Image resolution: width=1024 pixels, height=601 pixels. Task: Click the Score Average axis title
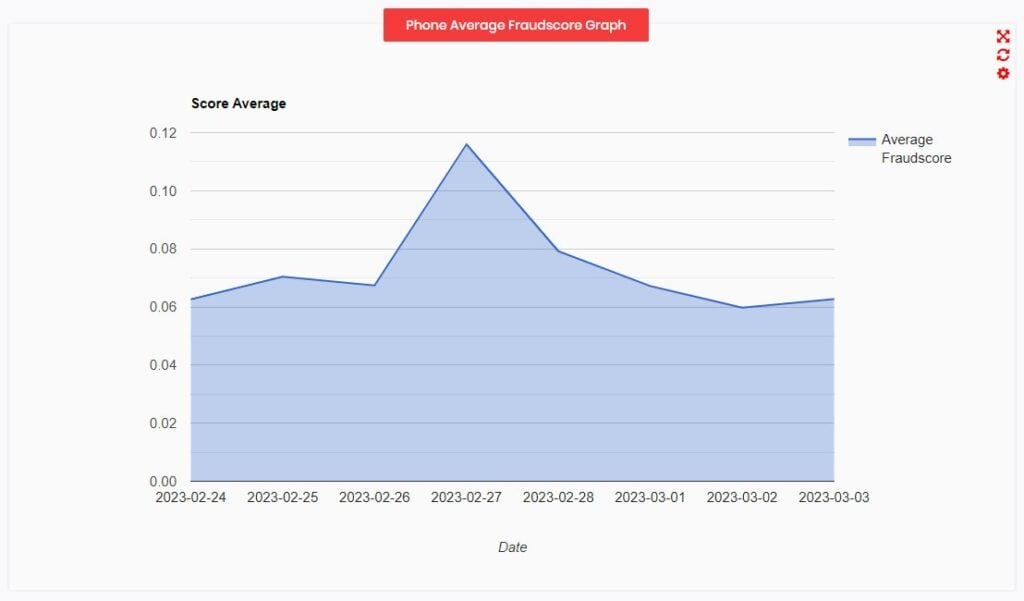[238, 103]
